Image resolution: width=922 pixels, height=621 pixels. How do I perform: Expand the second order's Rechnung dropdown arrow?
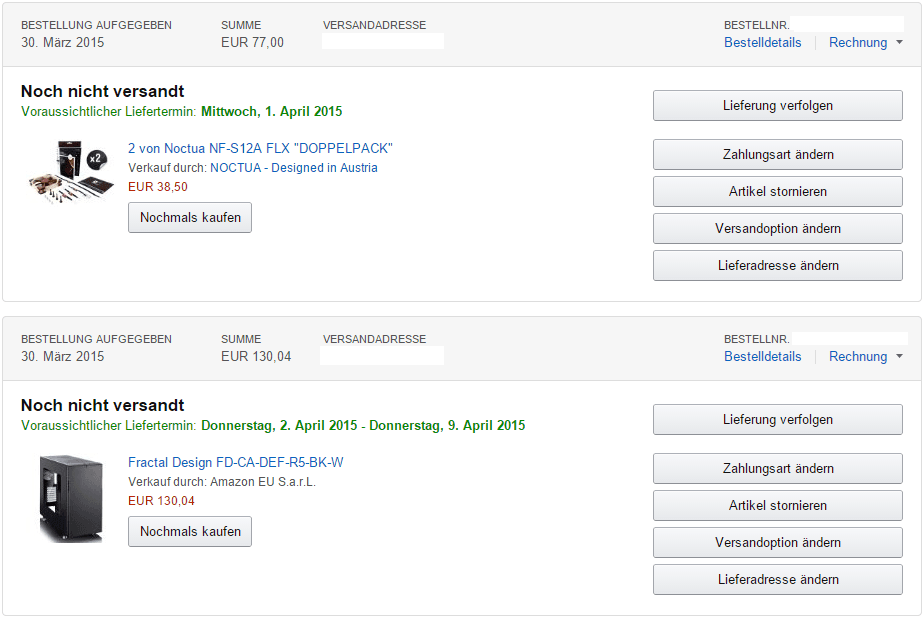click(899, 356)
